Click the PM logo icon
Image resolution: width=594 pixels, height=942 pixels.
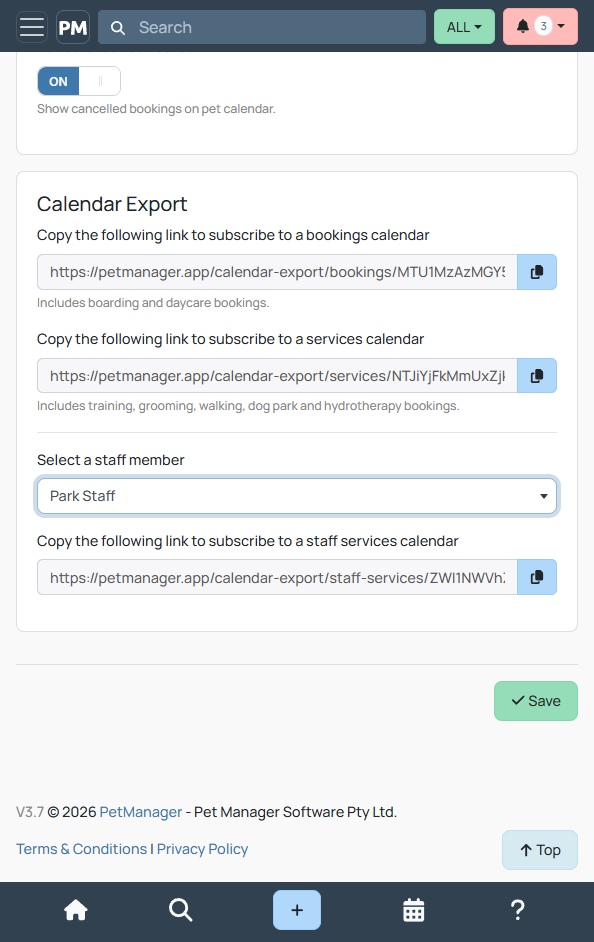click(x=73, y=27)
